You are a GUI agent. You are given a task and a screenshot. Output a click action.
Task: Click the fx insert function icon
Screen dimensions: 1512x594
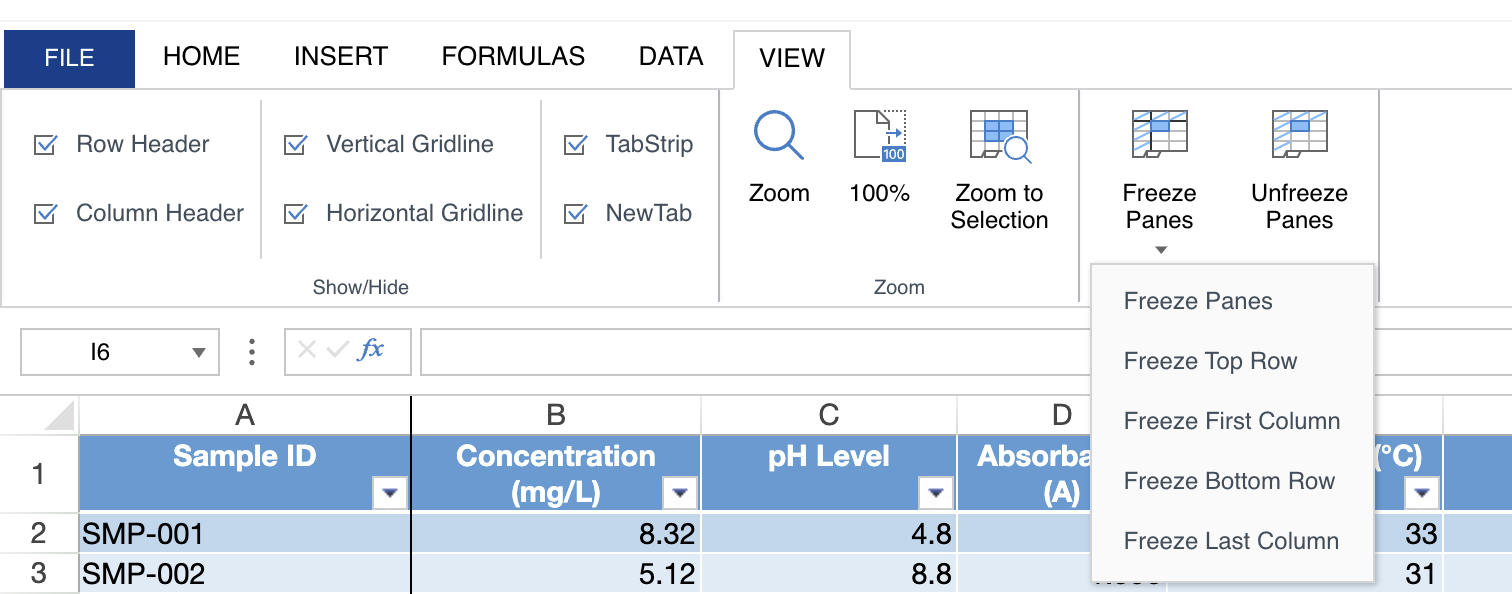pyautogui.click(x=371, y=350)
